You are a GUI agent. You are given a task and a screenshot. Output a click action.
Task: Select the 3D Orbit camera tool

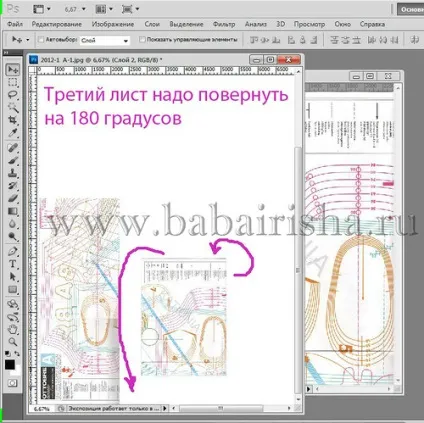tap(13, 316)
